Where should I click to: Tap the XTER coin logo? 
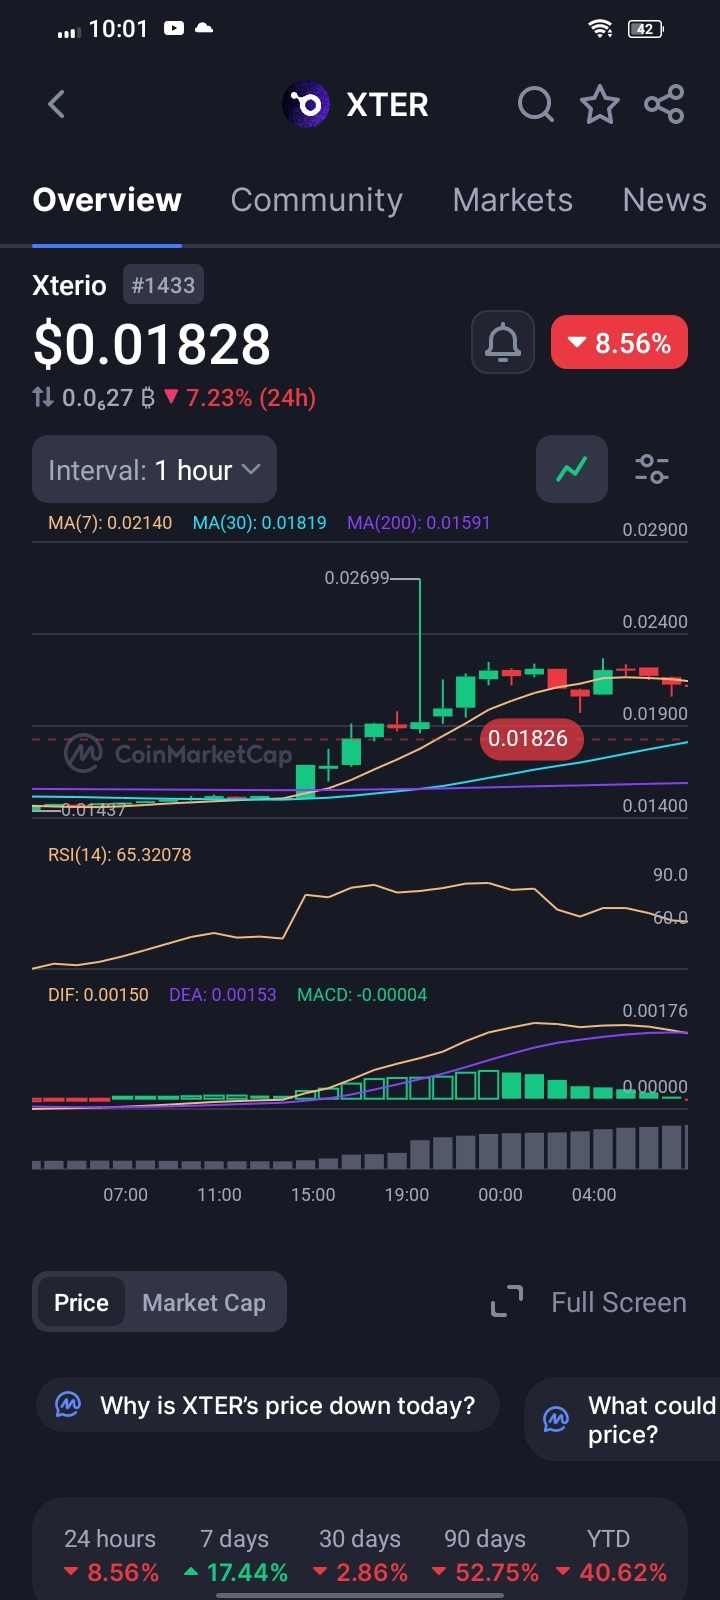(x=306, y=104)
